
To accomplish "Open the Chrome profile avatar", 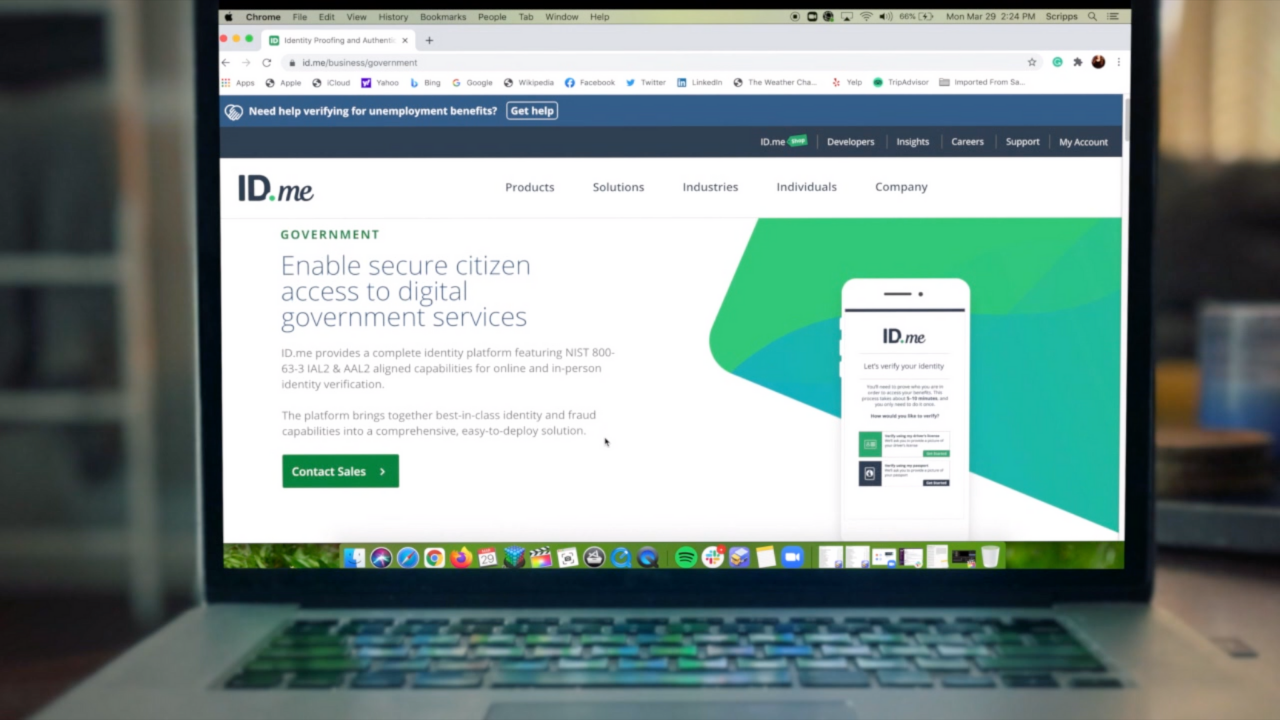I will coord(1098,62).
